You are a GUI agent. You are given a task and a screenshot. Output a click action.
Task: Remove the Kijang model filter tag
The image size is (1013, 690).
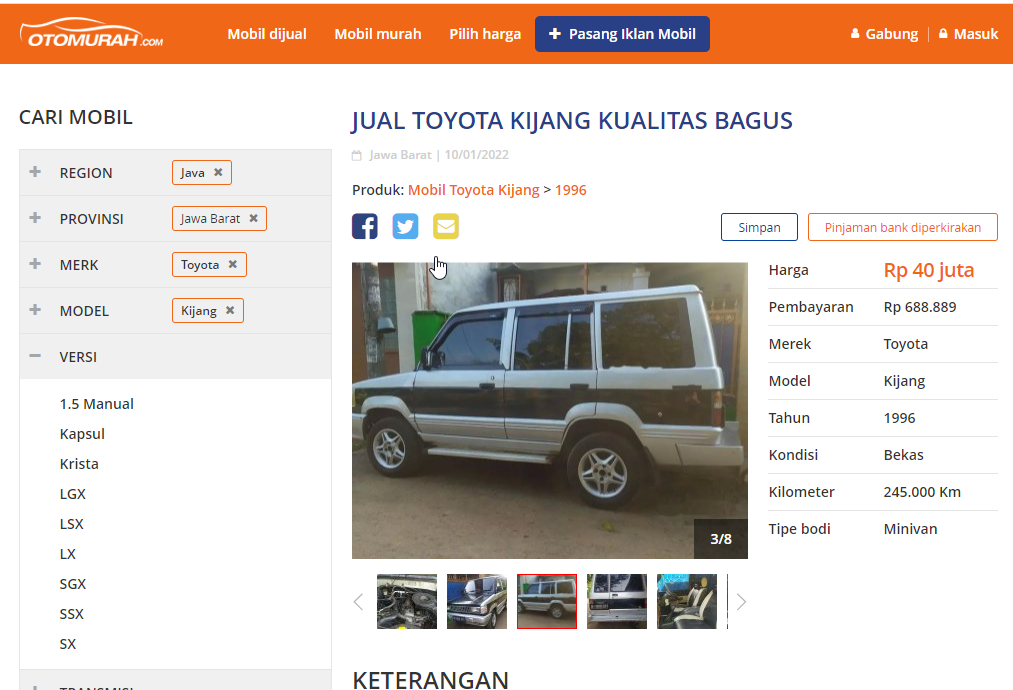pyautogui.click(x=229, y=311)
